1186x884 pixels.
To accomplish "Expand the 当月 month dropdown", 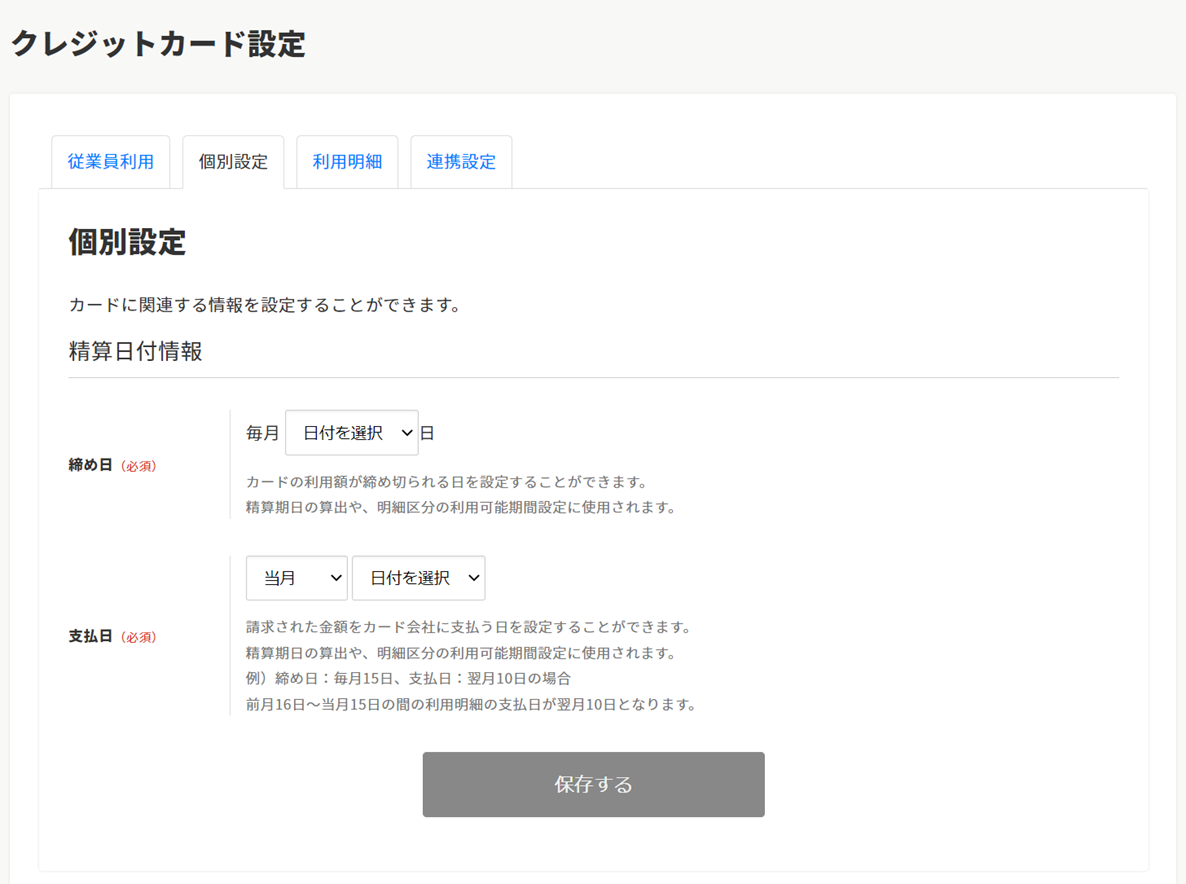I will tap(296, 578).
